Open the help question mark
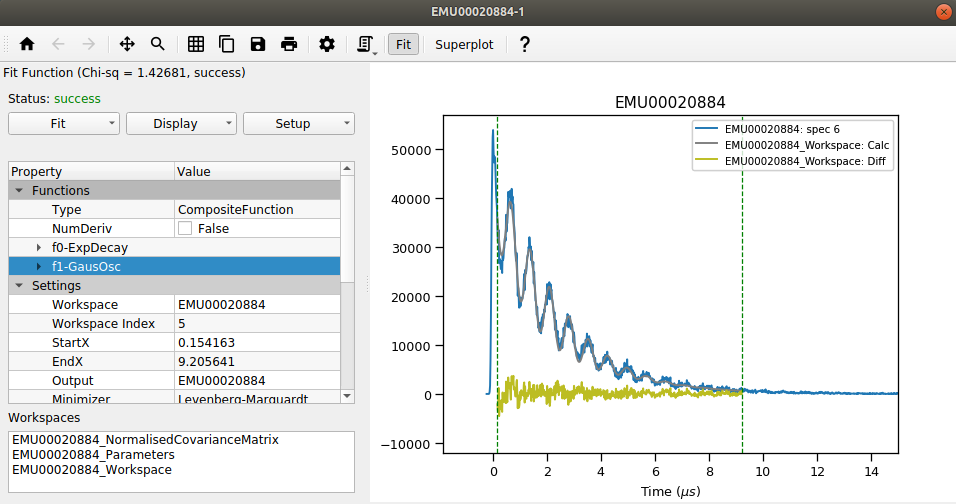The height and width of the screenshot is (504, 956). click(524, 44)
